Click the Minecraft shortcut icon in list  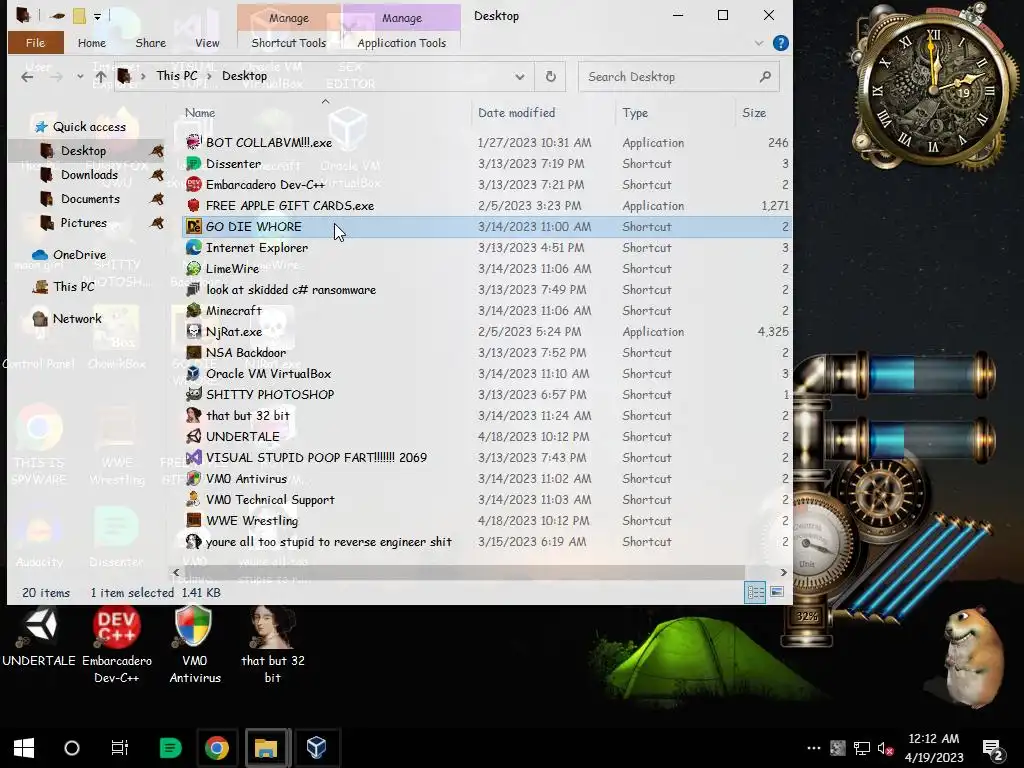193,310
